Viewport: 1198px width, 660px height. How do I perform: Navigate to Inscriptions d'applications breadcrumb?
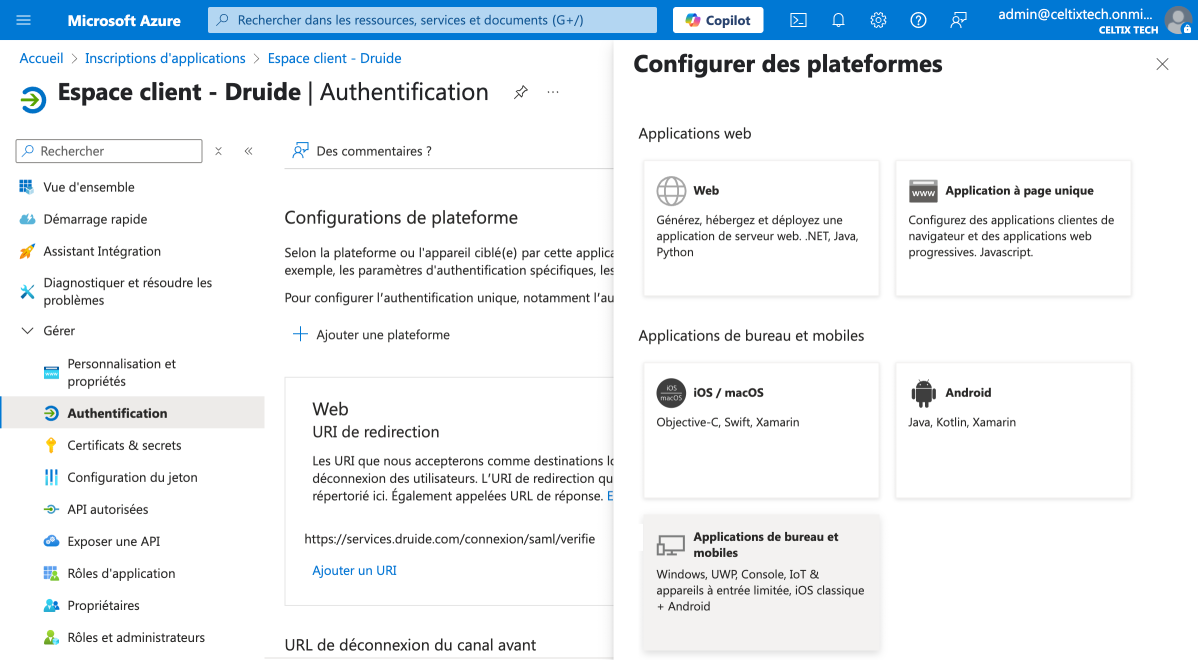[165, 59]
